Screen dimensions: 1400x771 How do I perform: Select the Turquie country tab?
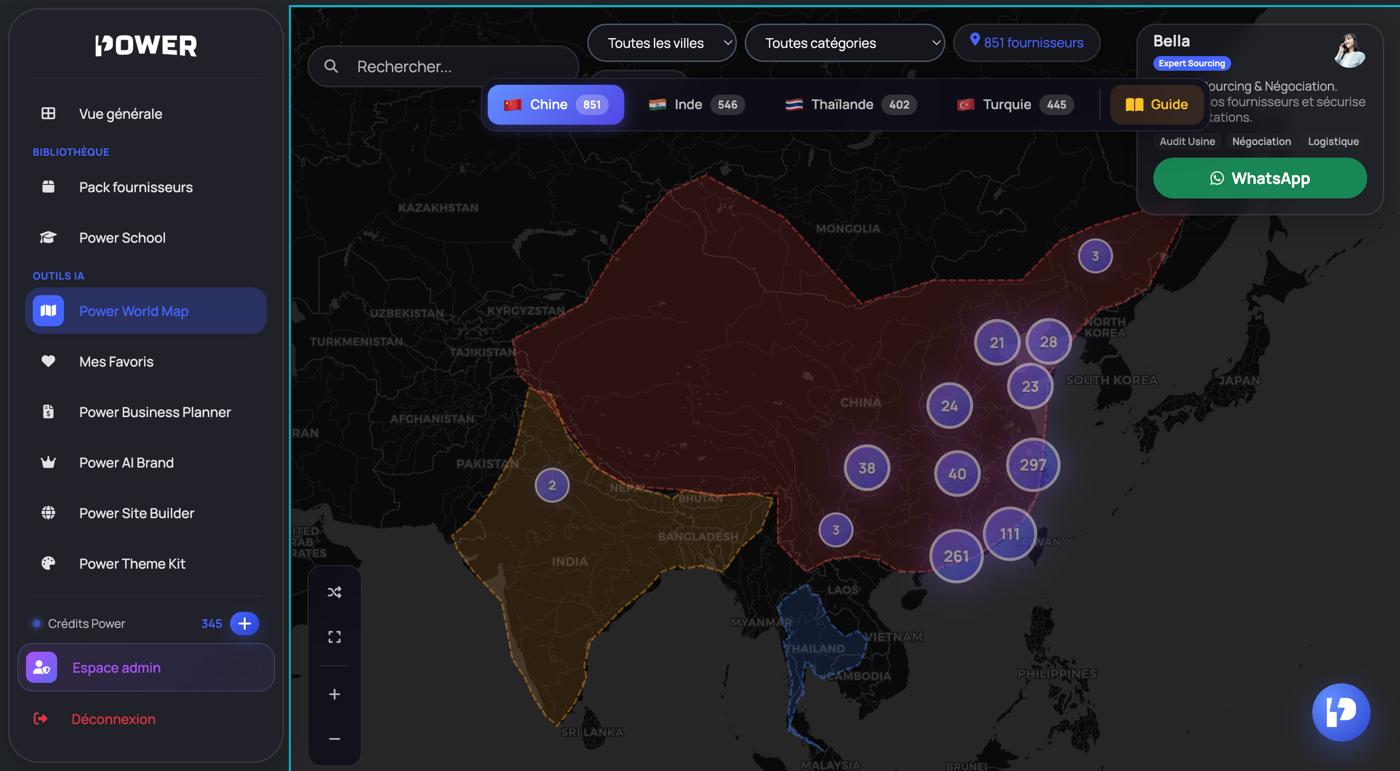click(x=1015, y=104)
